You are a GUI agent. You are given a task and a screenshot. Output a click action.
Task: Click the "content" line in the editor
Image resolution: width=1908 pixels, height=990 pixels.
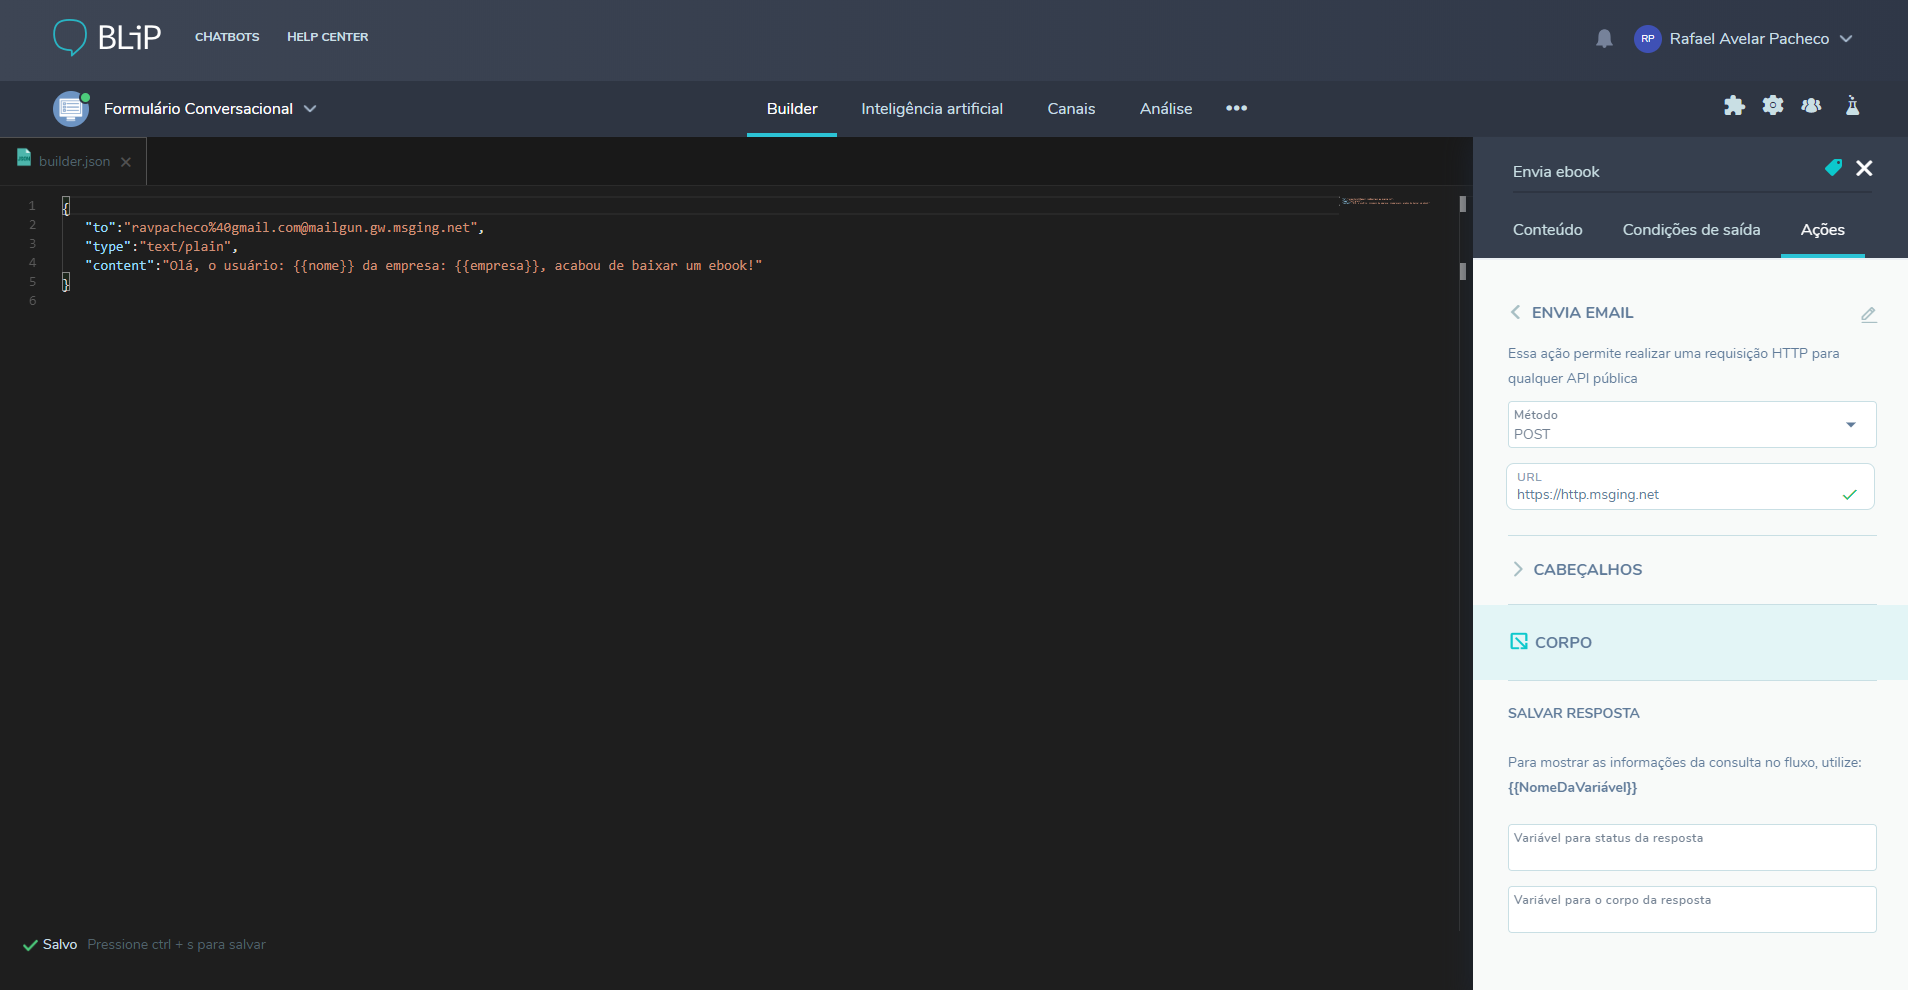pos(423,265)
